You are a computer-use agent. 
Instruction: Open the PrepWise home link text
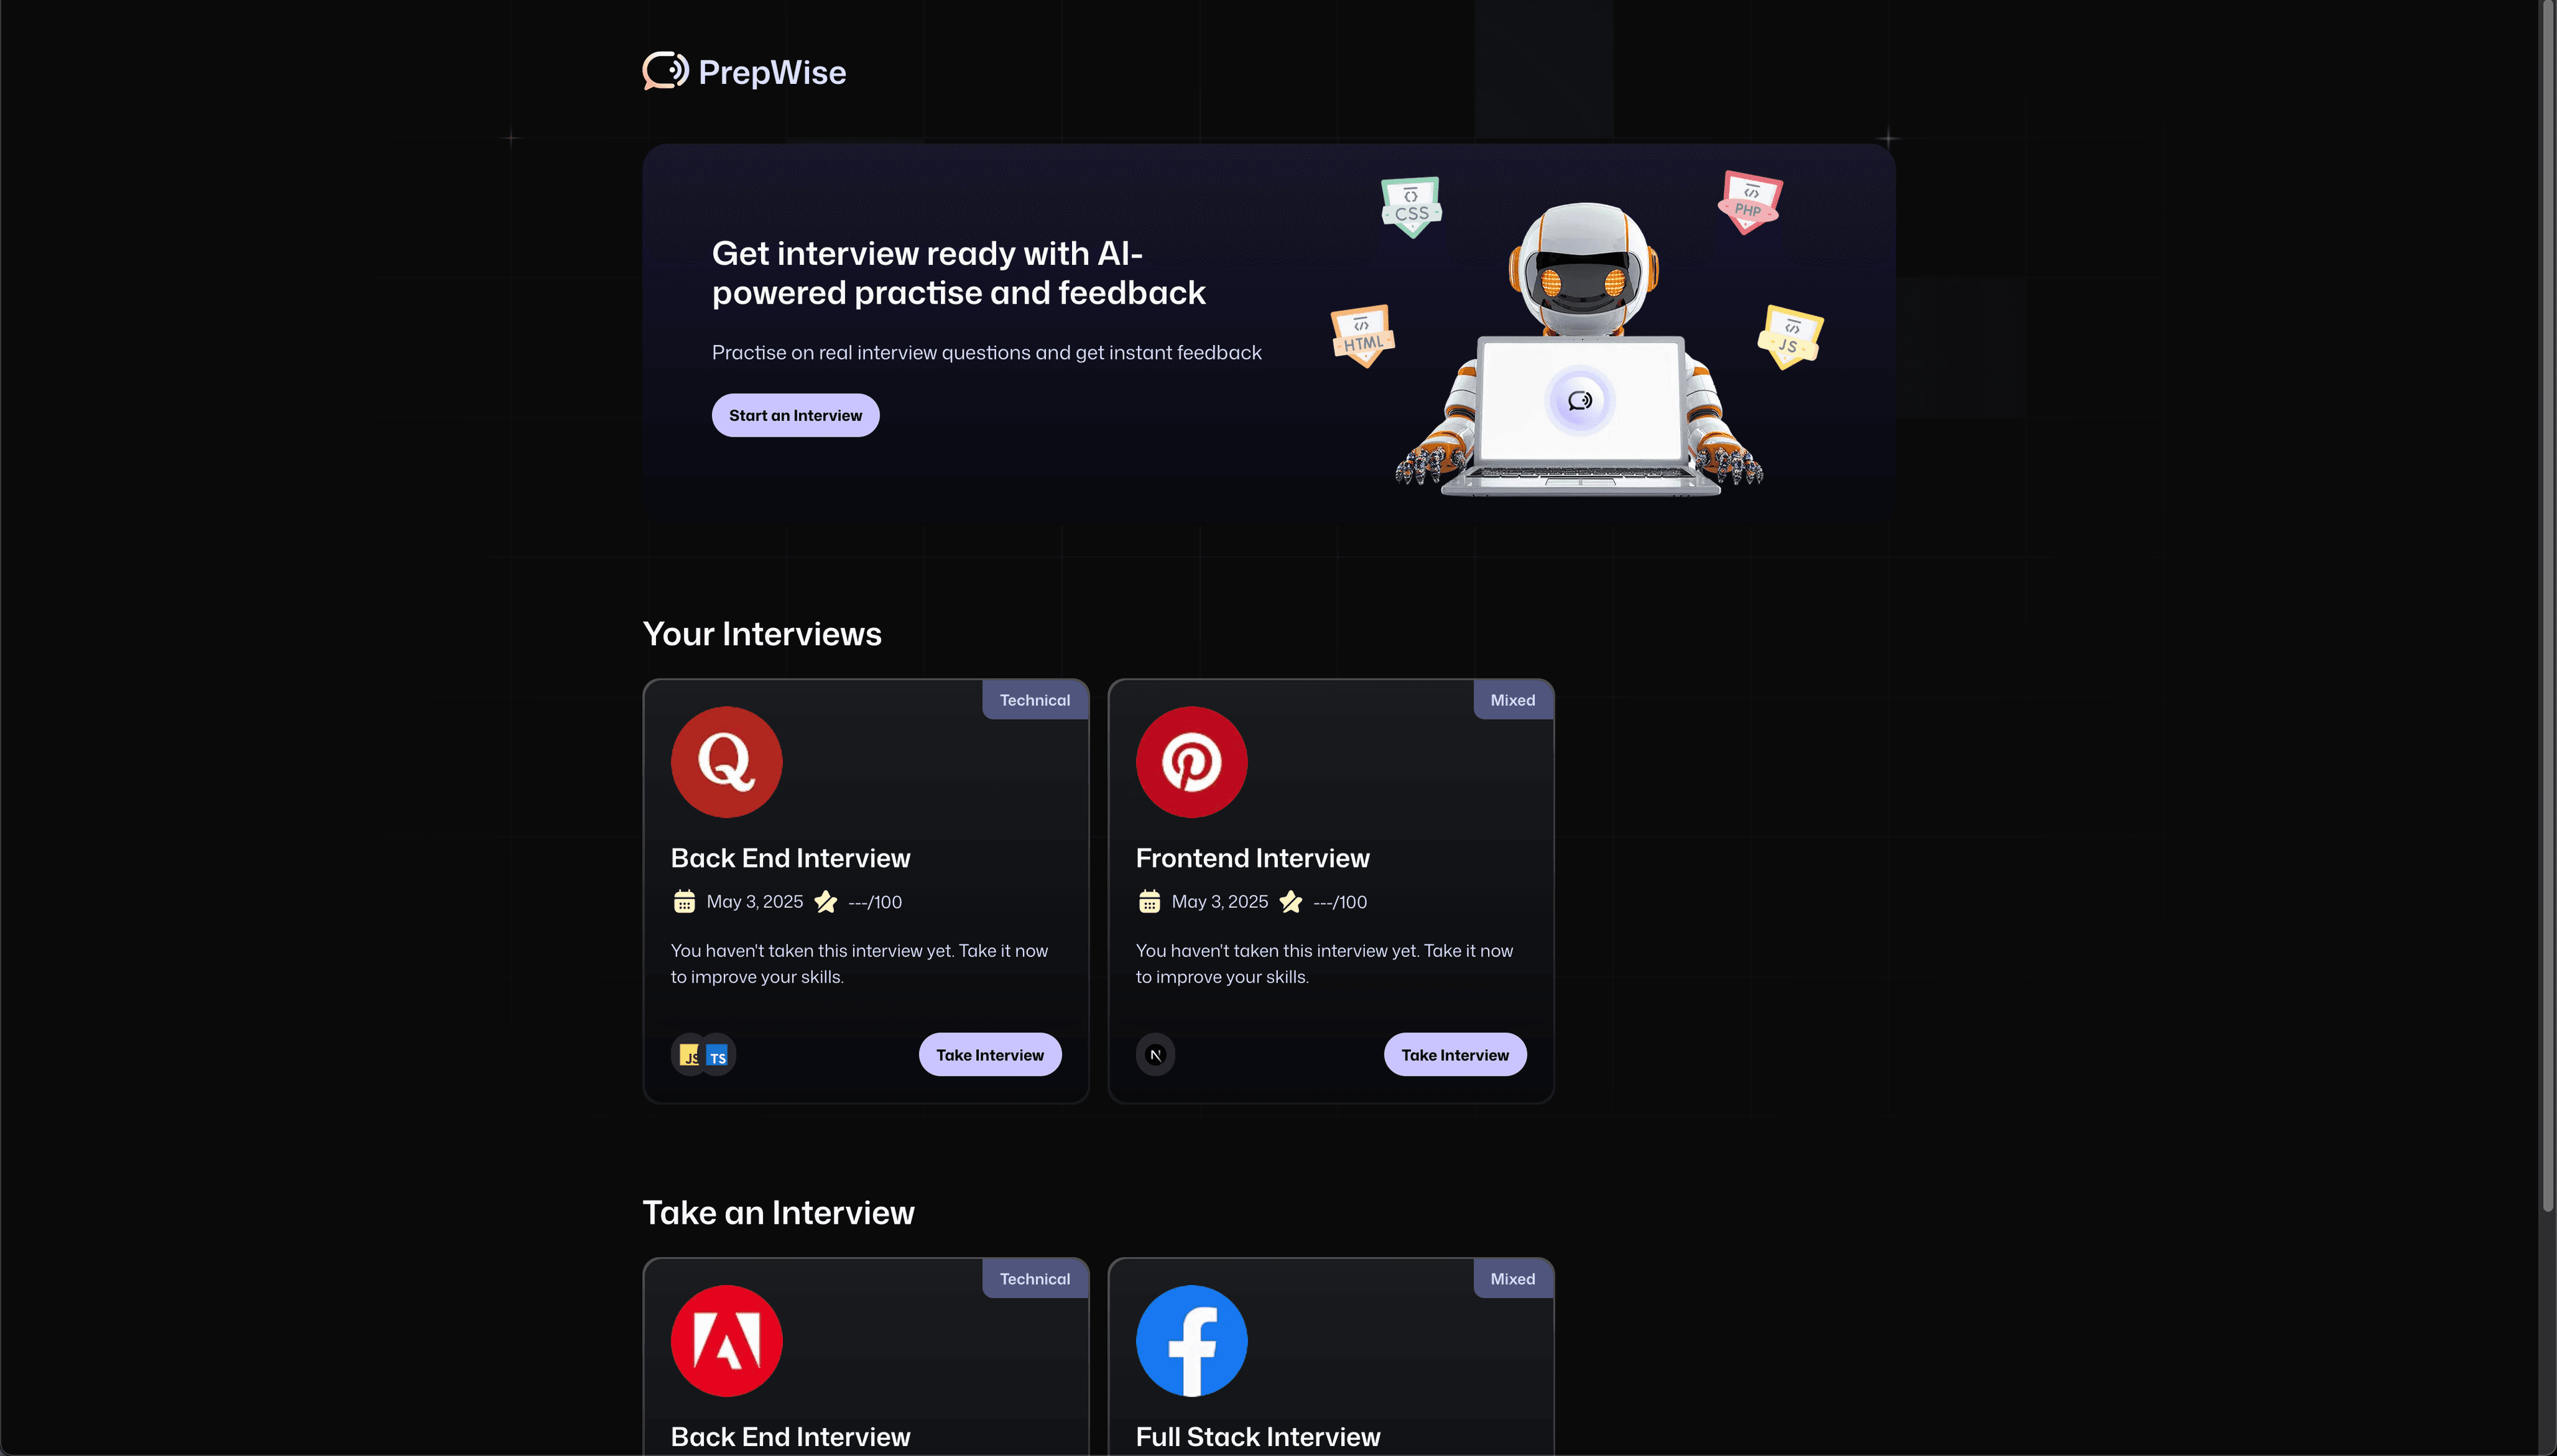pos(772,72)
